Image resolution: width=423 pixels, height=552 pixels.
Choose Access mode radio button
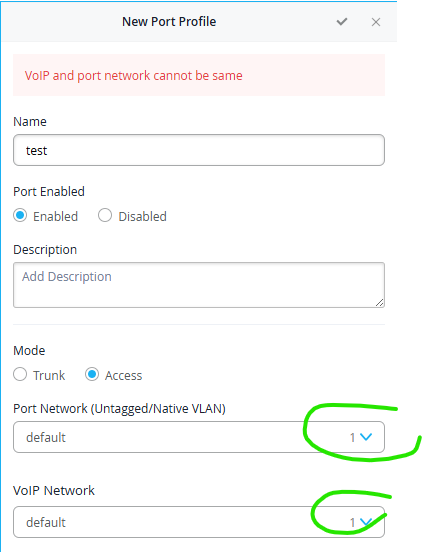click(x=92, y=374)
